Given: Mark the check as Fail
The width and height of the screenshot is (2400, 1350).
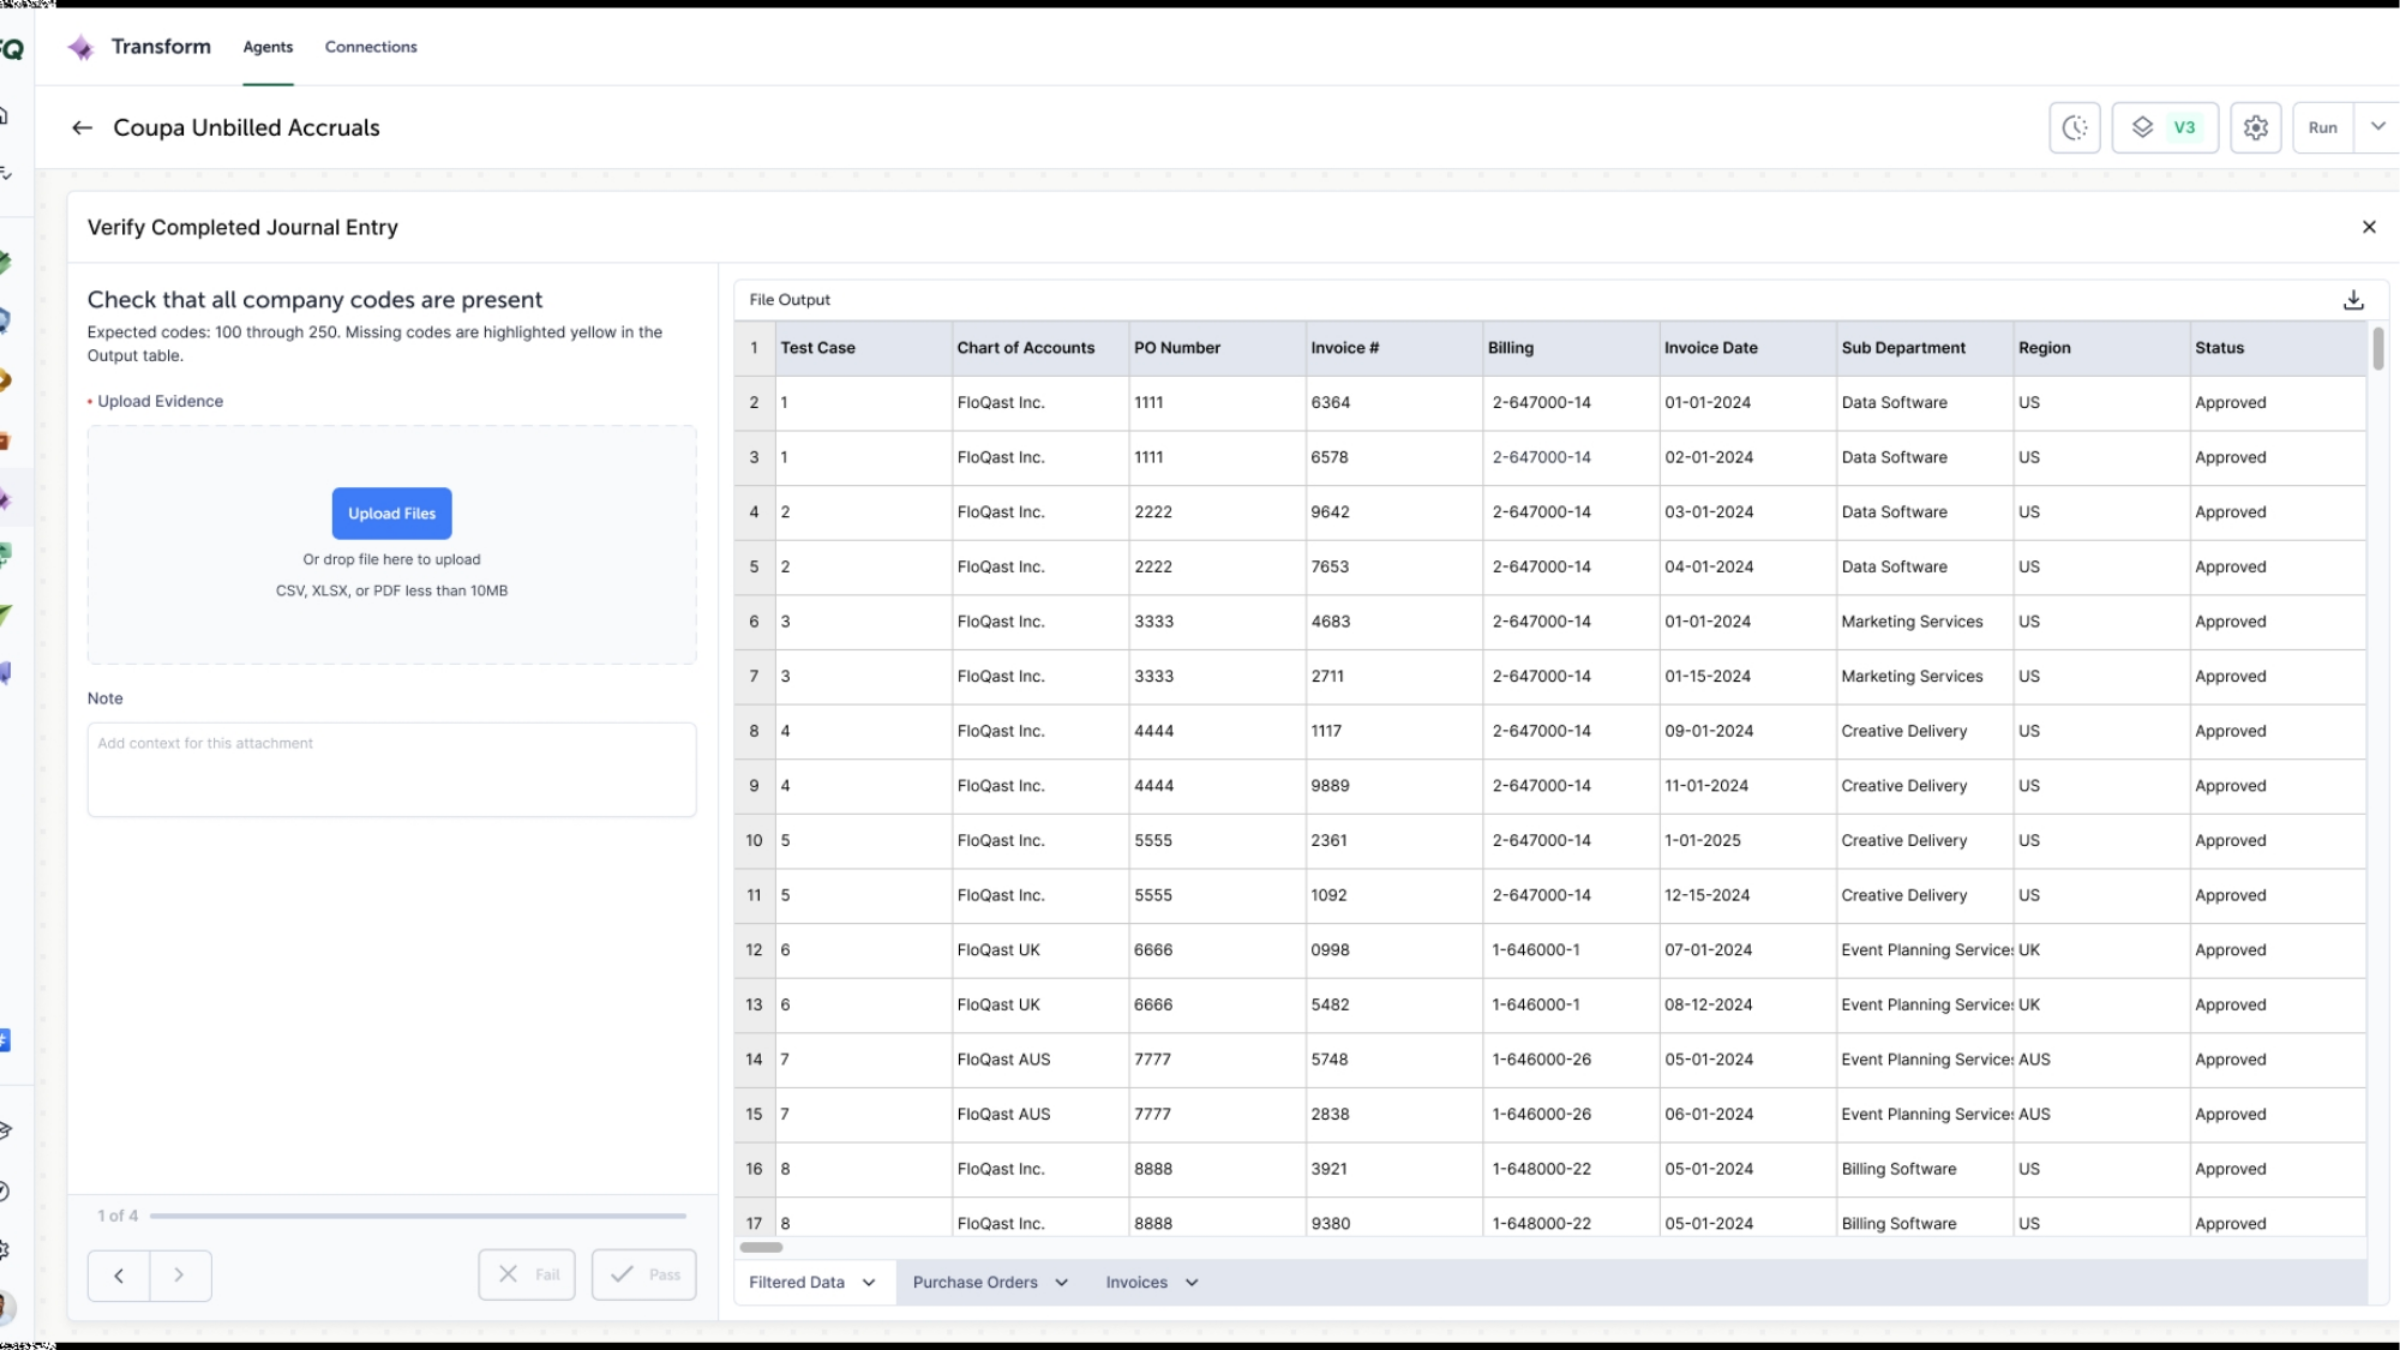Looking at the screenshot, I should 527,1275.
